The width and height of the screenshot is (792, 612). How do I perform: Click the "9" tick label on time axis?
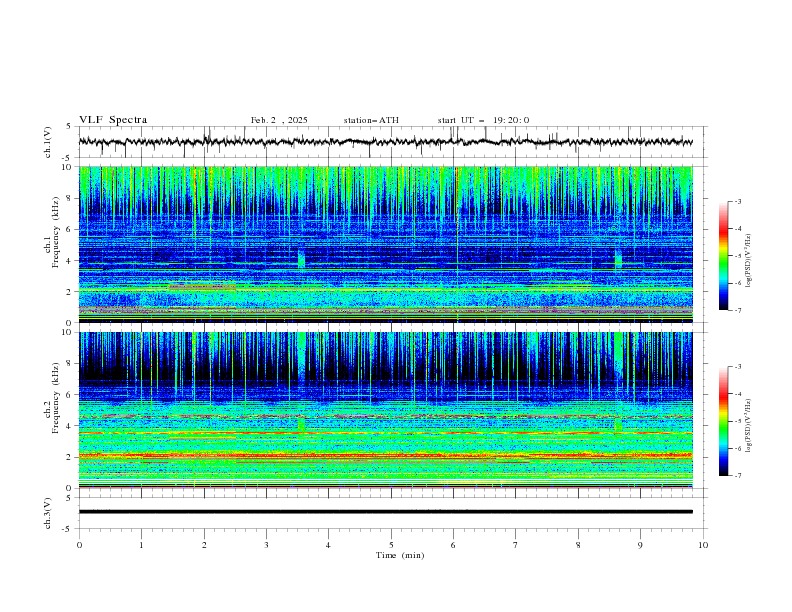pyautogui.click(x=640, y=545)
